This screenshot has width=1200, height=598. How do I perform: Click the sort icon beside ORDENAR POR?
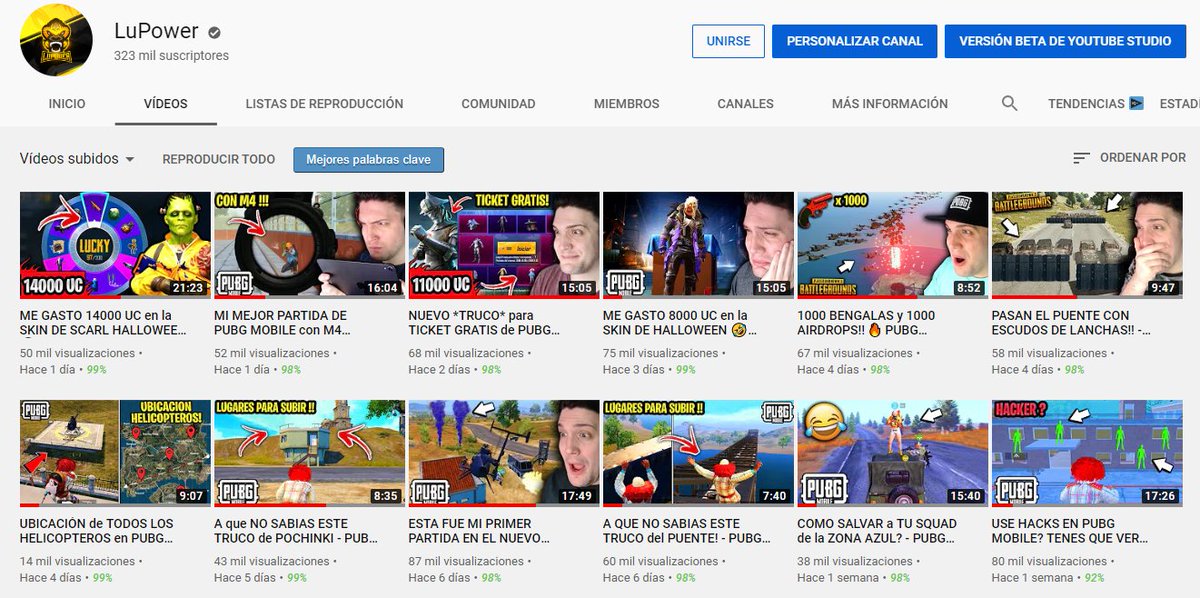point(1081,158)
